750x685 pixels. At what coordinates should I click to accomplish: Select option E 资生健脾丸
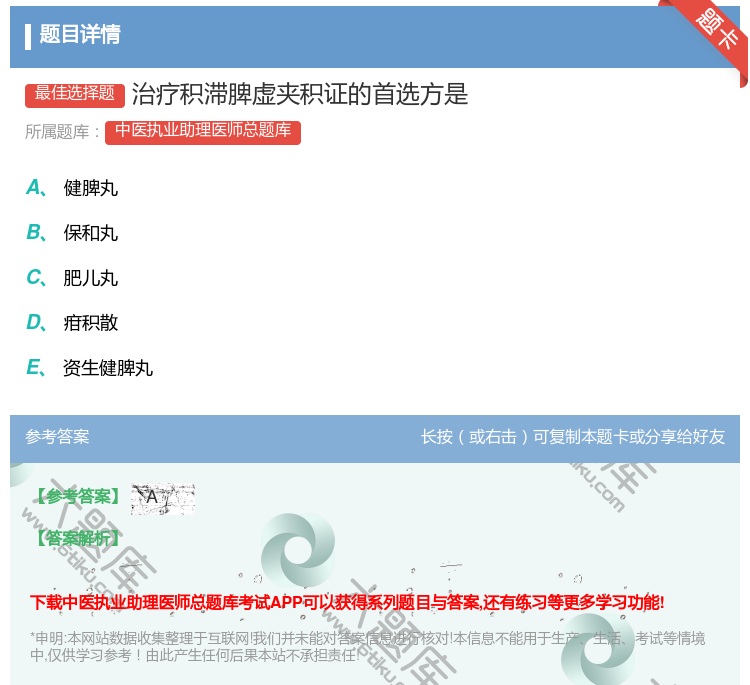(x=89, y=368)
